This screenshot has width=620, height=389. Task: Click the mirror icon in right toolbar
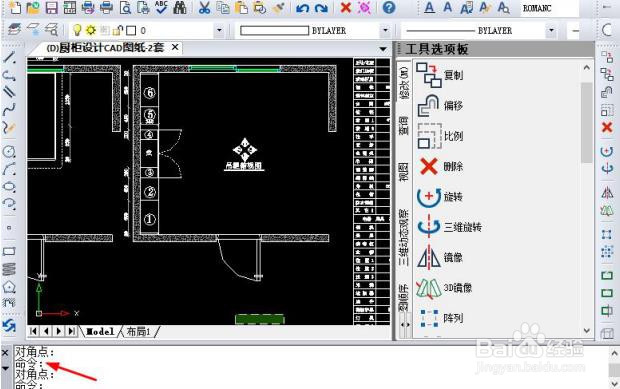point(607,193)
